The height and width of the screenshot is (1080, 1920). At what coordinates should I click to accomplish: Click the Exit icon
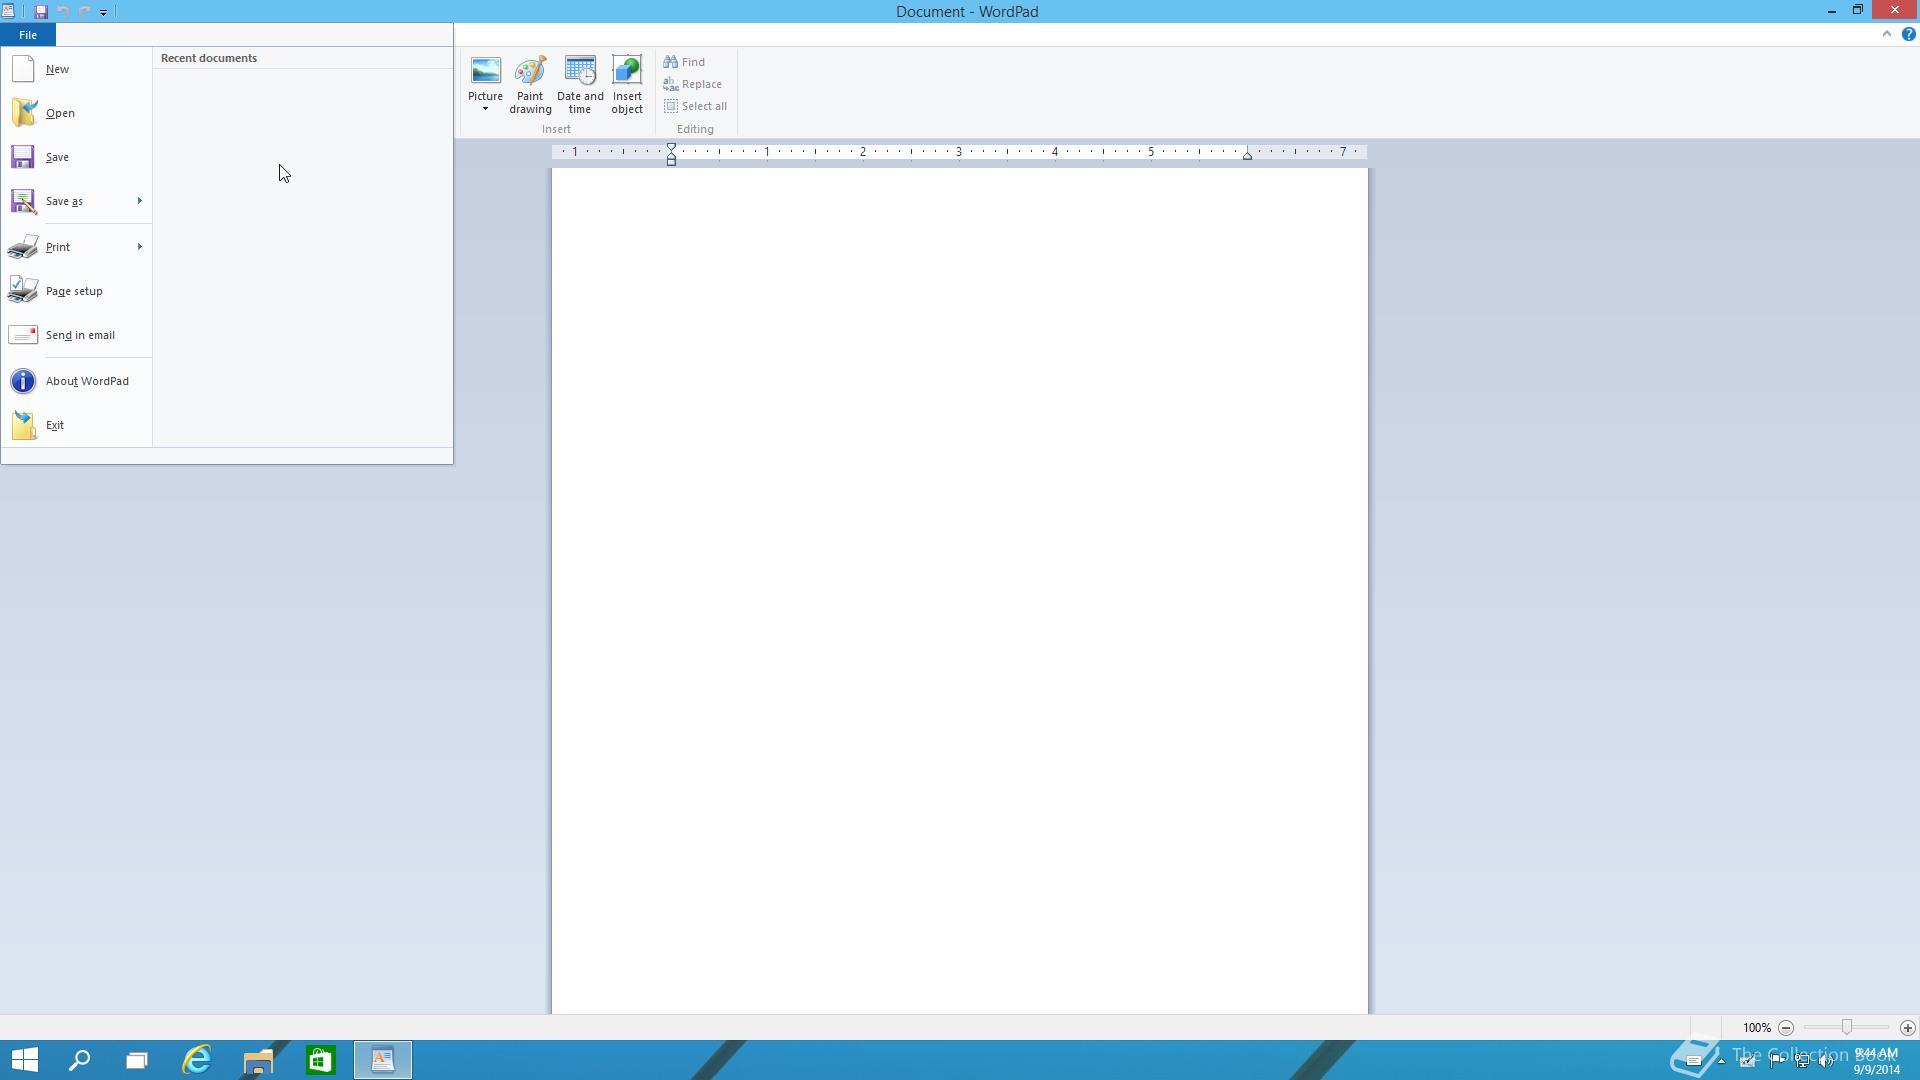(x=23, y=425)
